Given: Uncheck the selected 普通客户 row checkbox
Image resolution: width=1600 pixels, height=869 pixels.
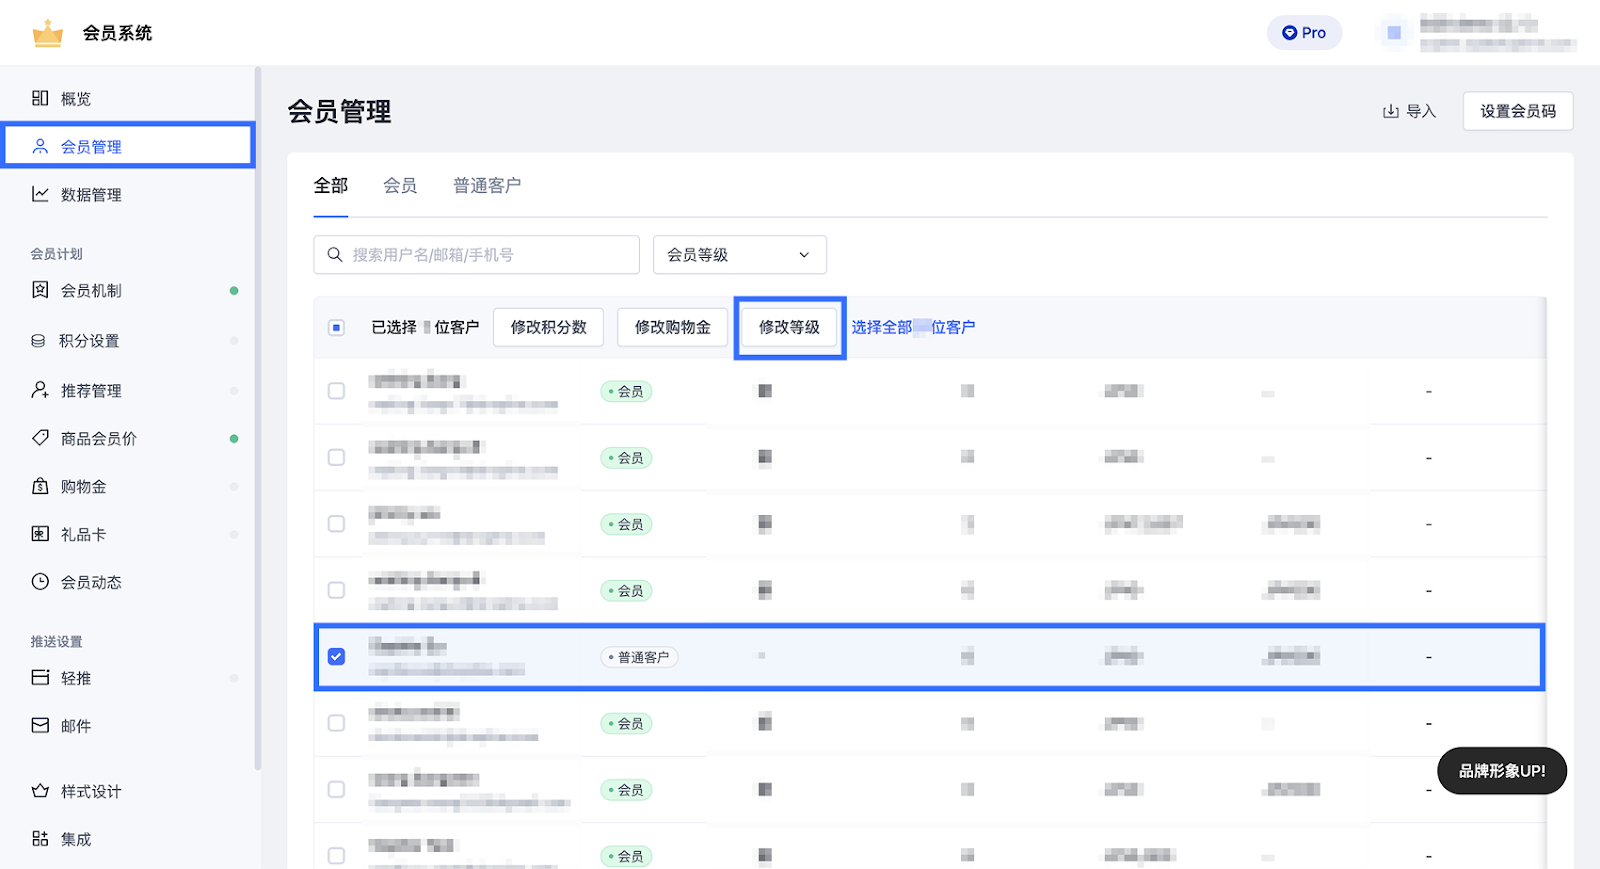Looking at the screenshot, I should [x=337, y=657].
